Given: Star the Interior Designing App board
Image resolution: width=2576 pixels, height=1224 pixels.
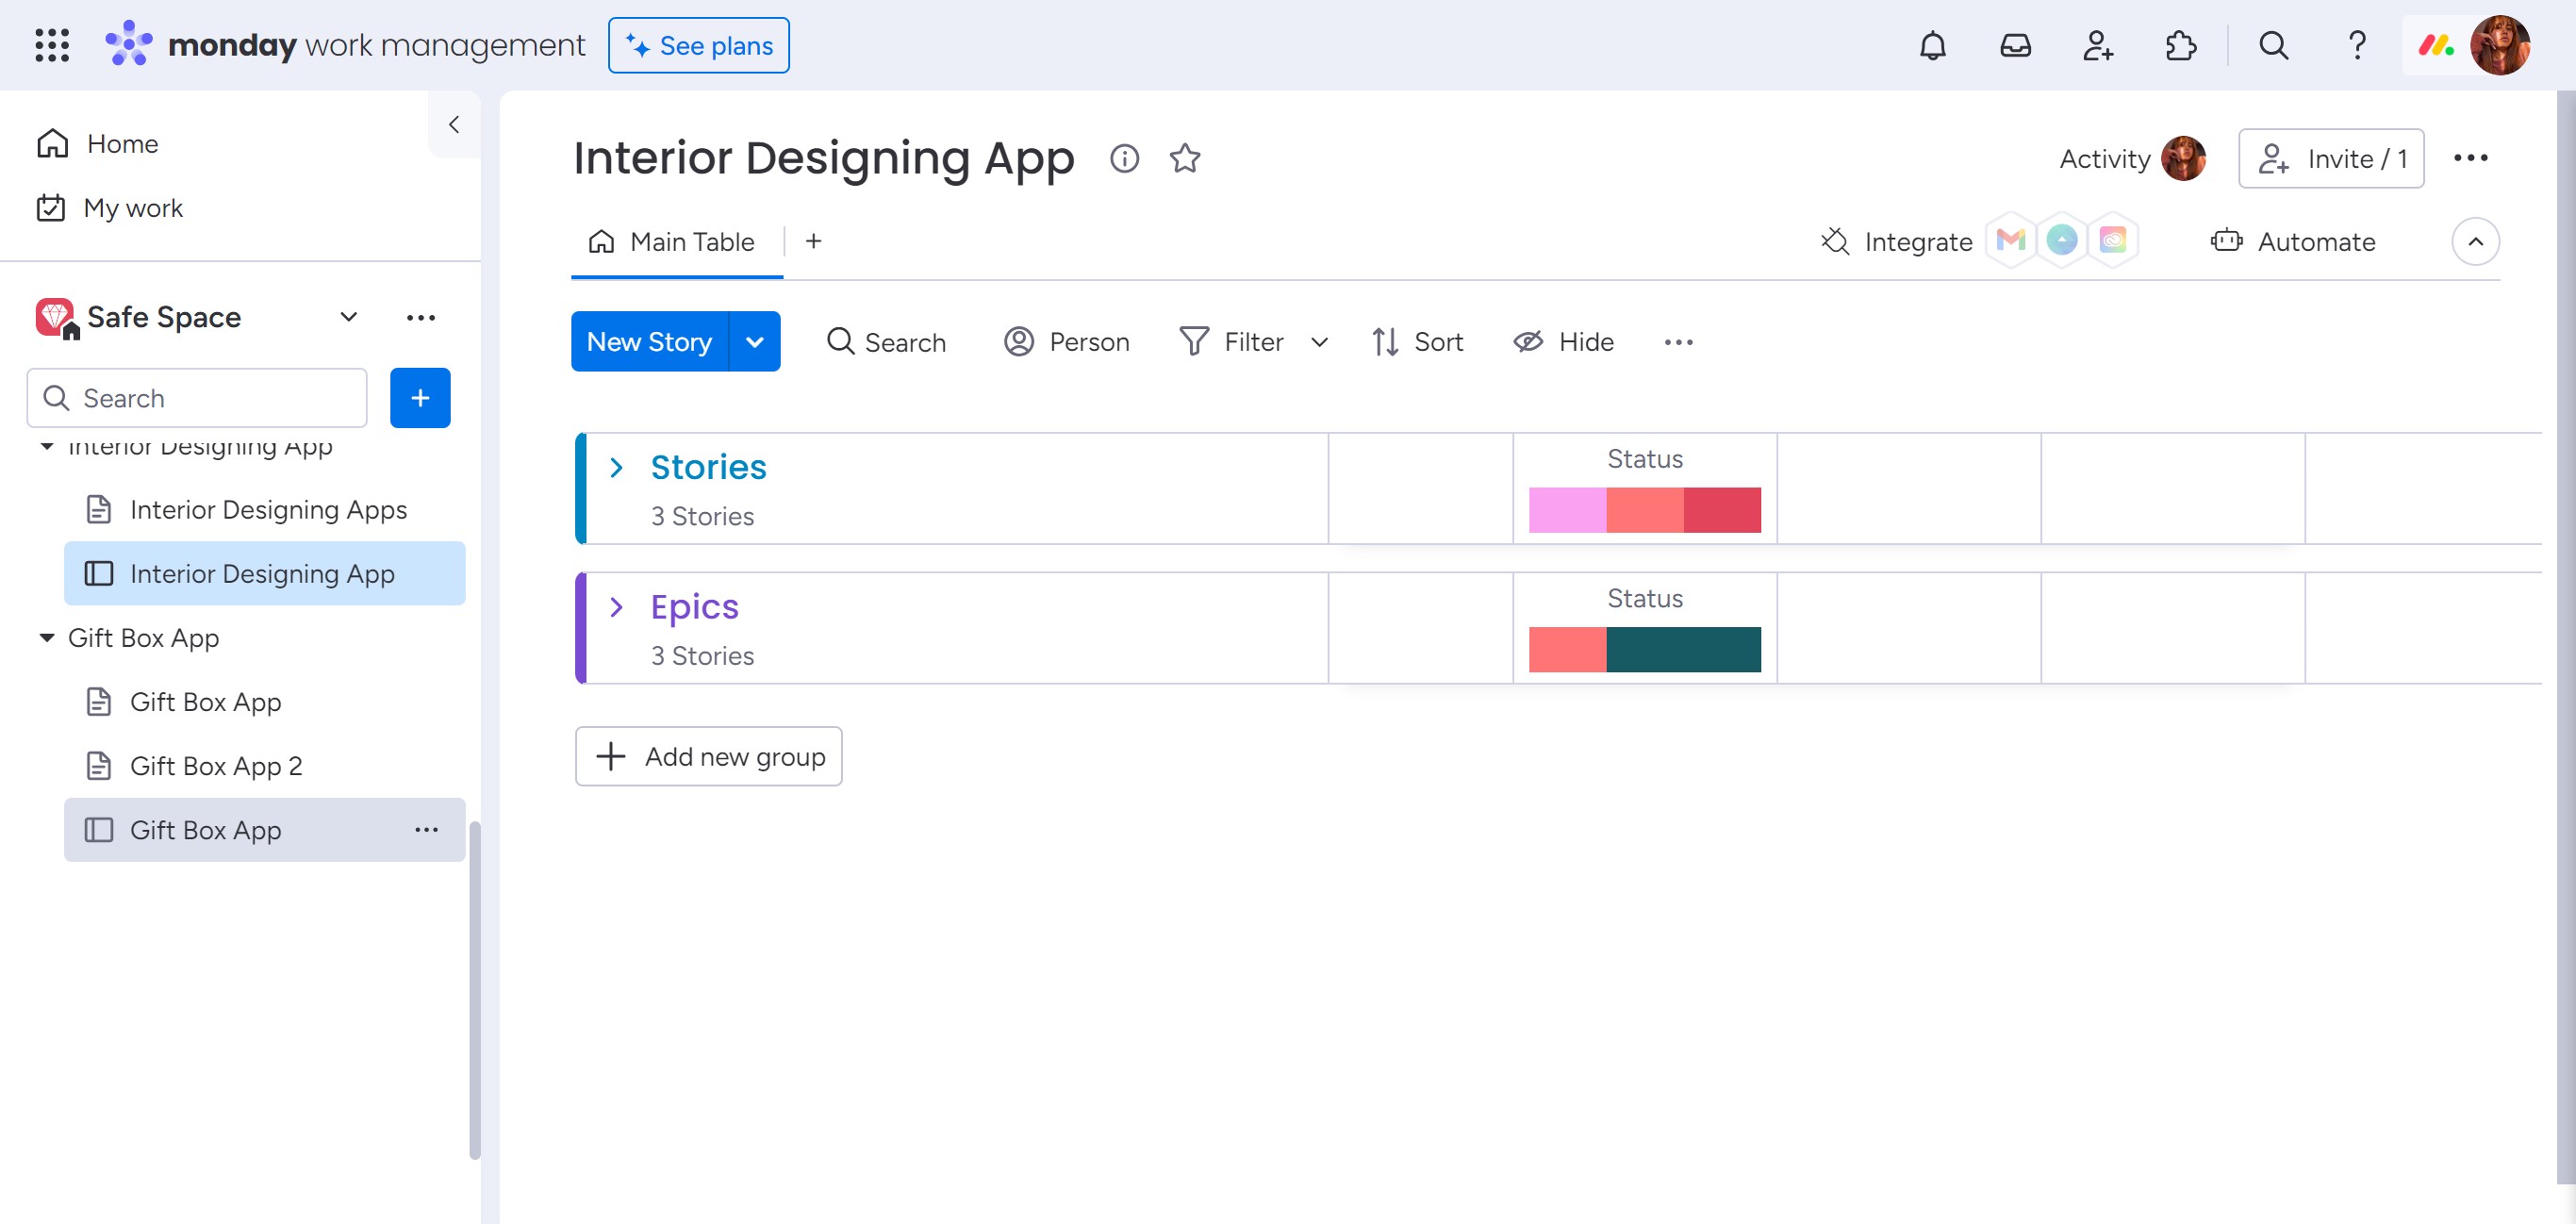Looking at the screenshot, I should coord(1185,158).
